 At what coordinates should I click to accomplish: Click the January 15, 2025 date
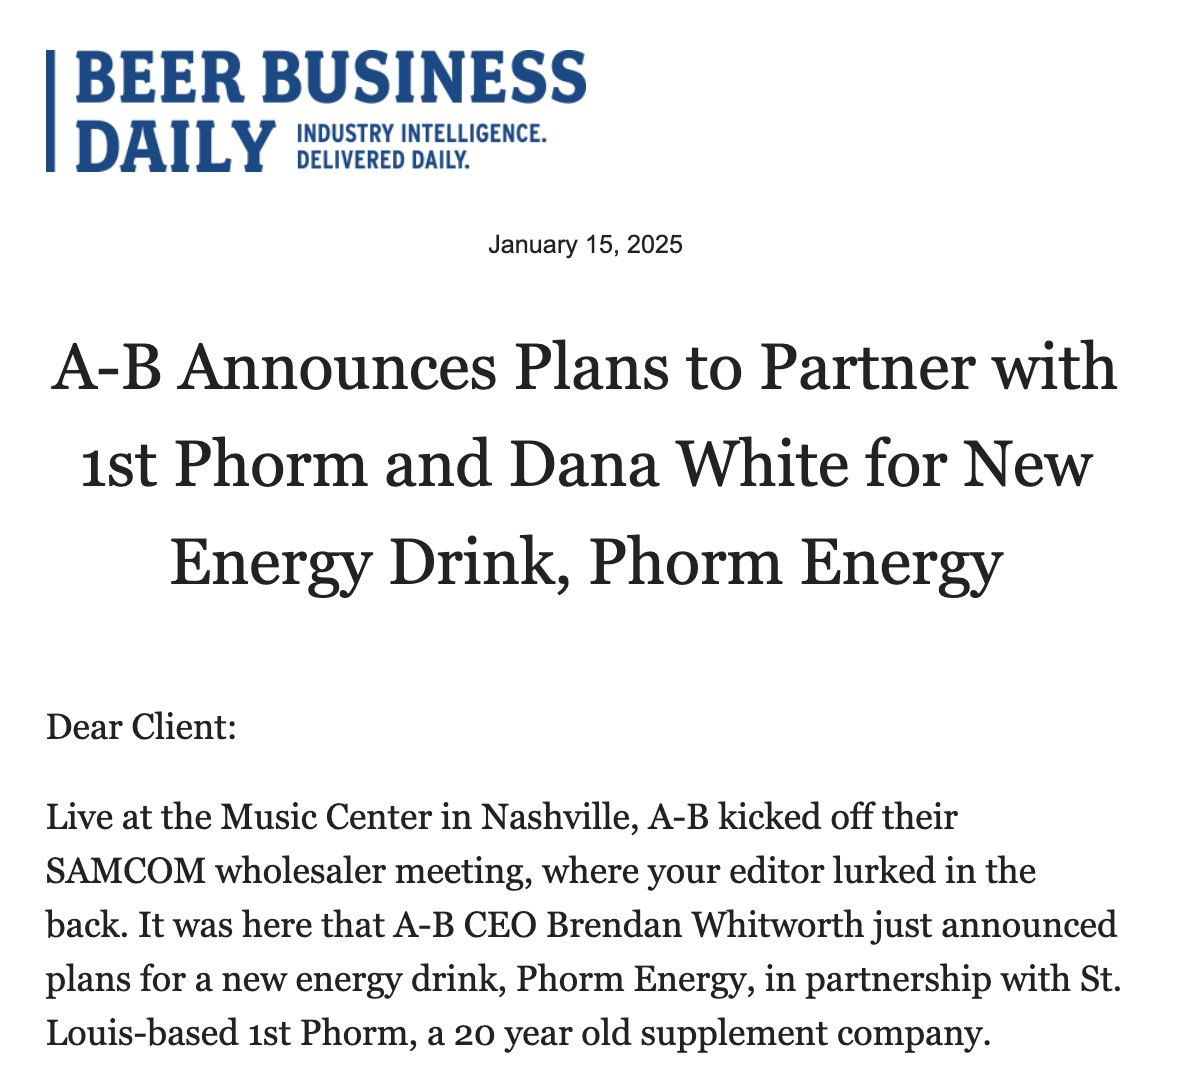click(x=585, y=245)
